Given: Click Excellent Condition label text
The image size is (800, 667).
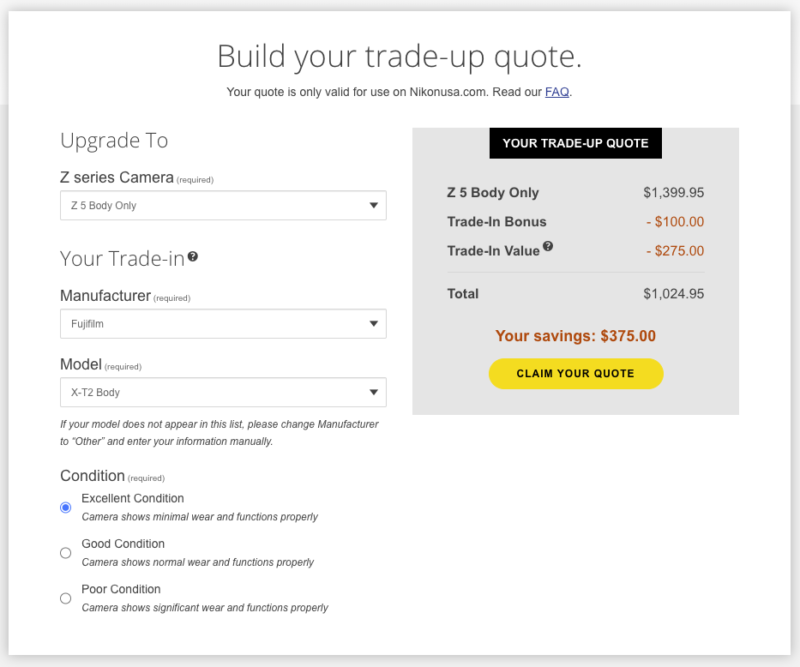Looking at the screenshot, I should [133, 498].
